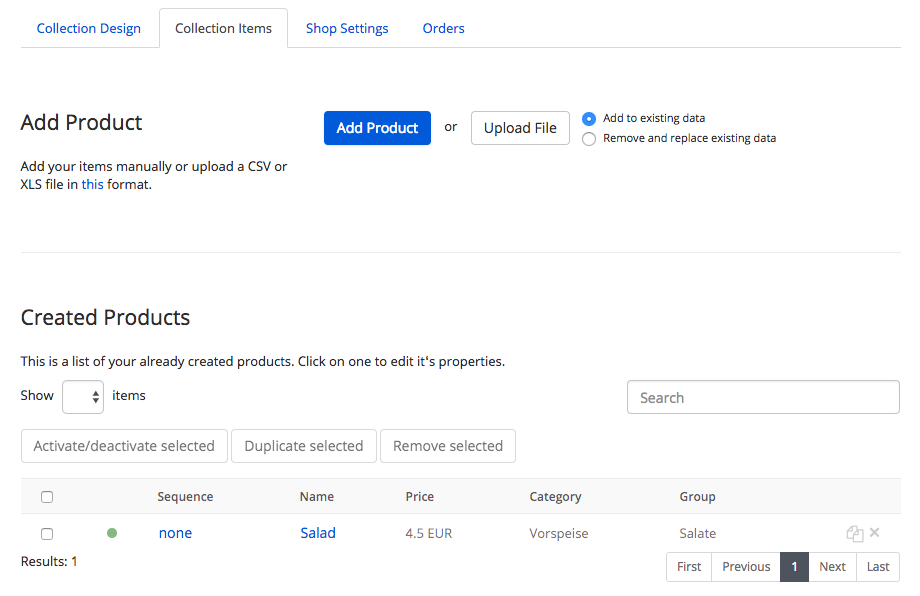This screenshot has height=596, width=920.
Task: Open the Collection Items tab
Action: tap(224, 28)
